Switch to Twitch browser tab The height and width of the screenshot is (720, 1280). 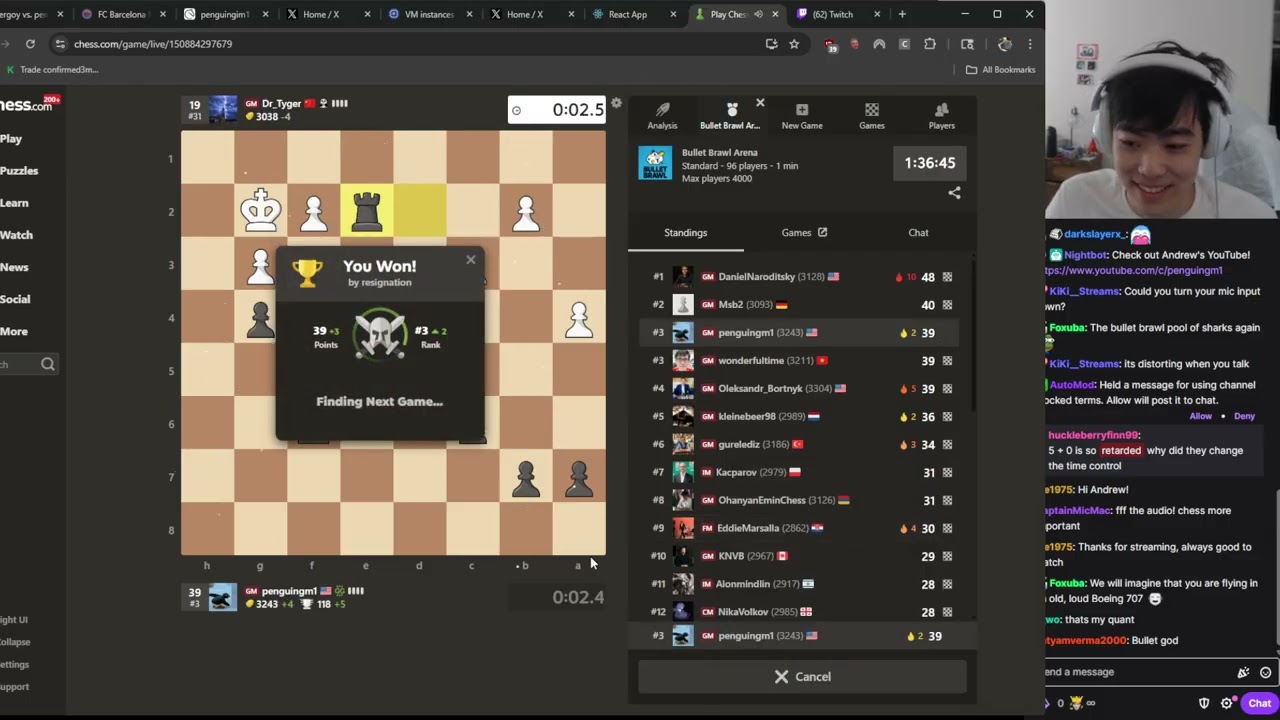tap(833, 14)
